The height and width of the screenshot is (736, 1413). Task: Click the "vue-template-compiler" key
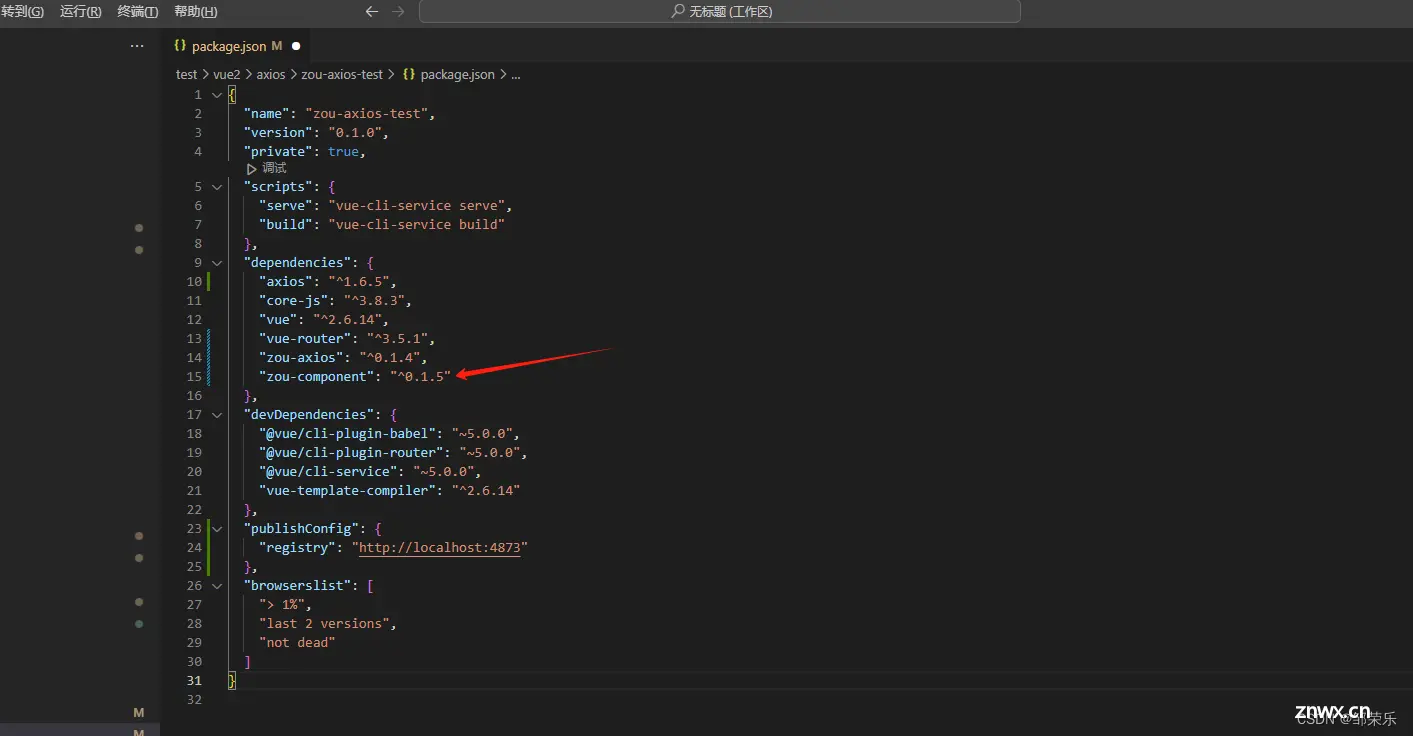pos(347,491)
